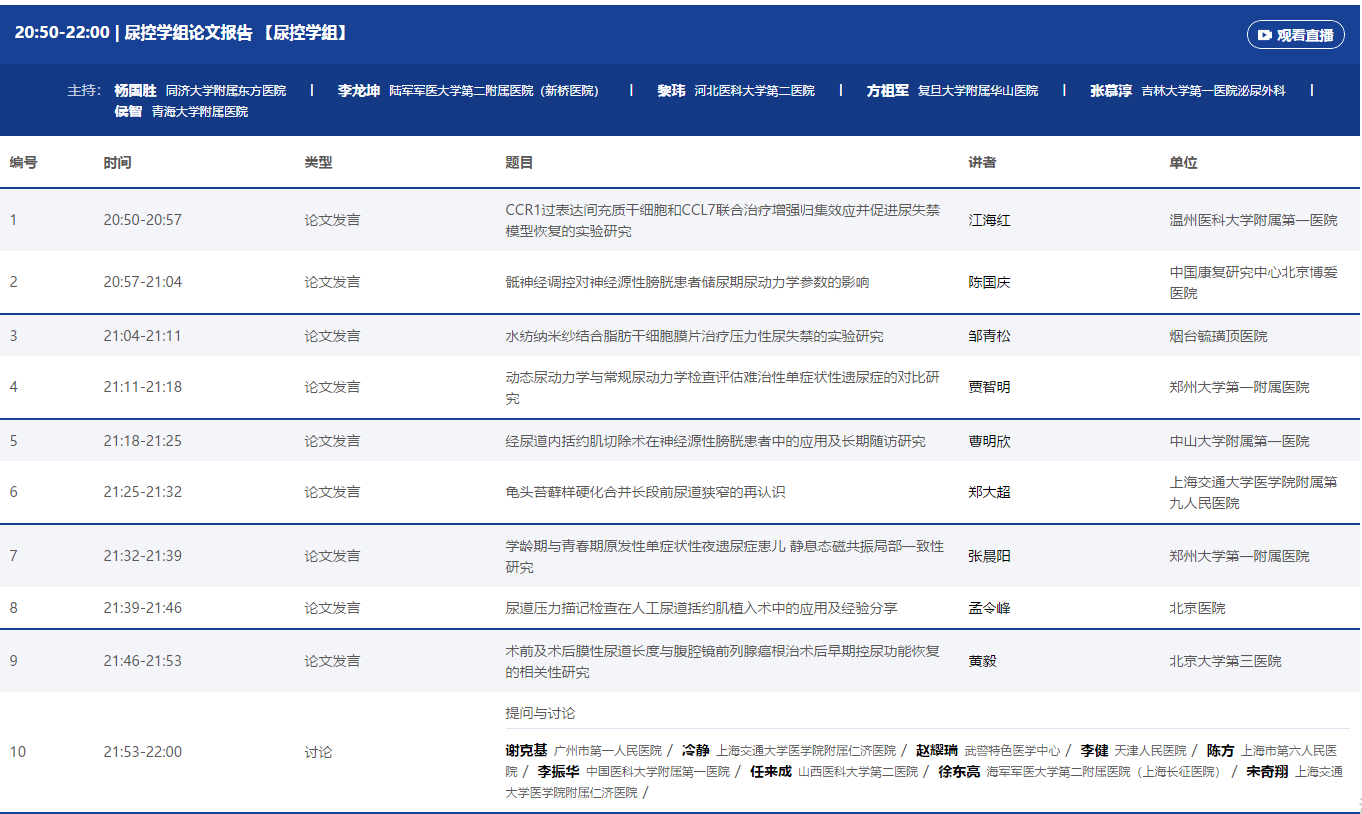The image size is (1362, 814).
Task: Open the 骶神经调控 paper title
Action: tap(687, 282)
